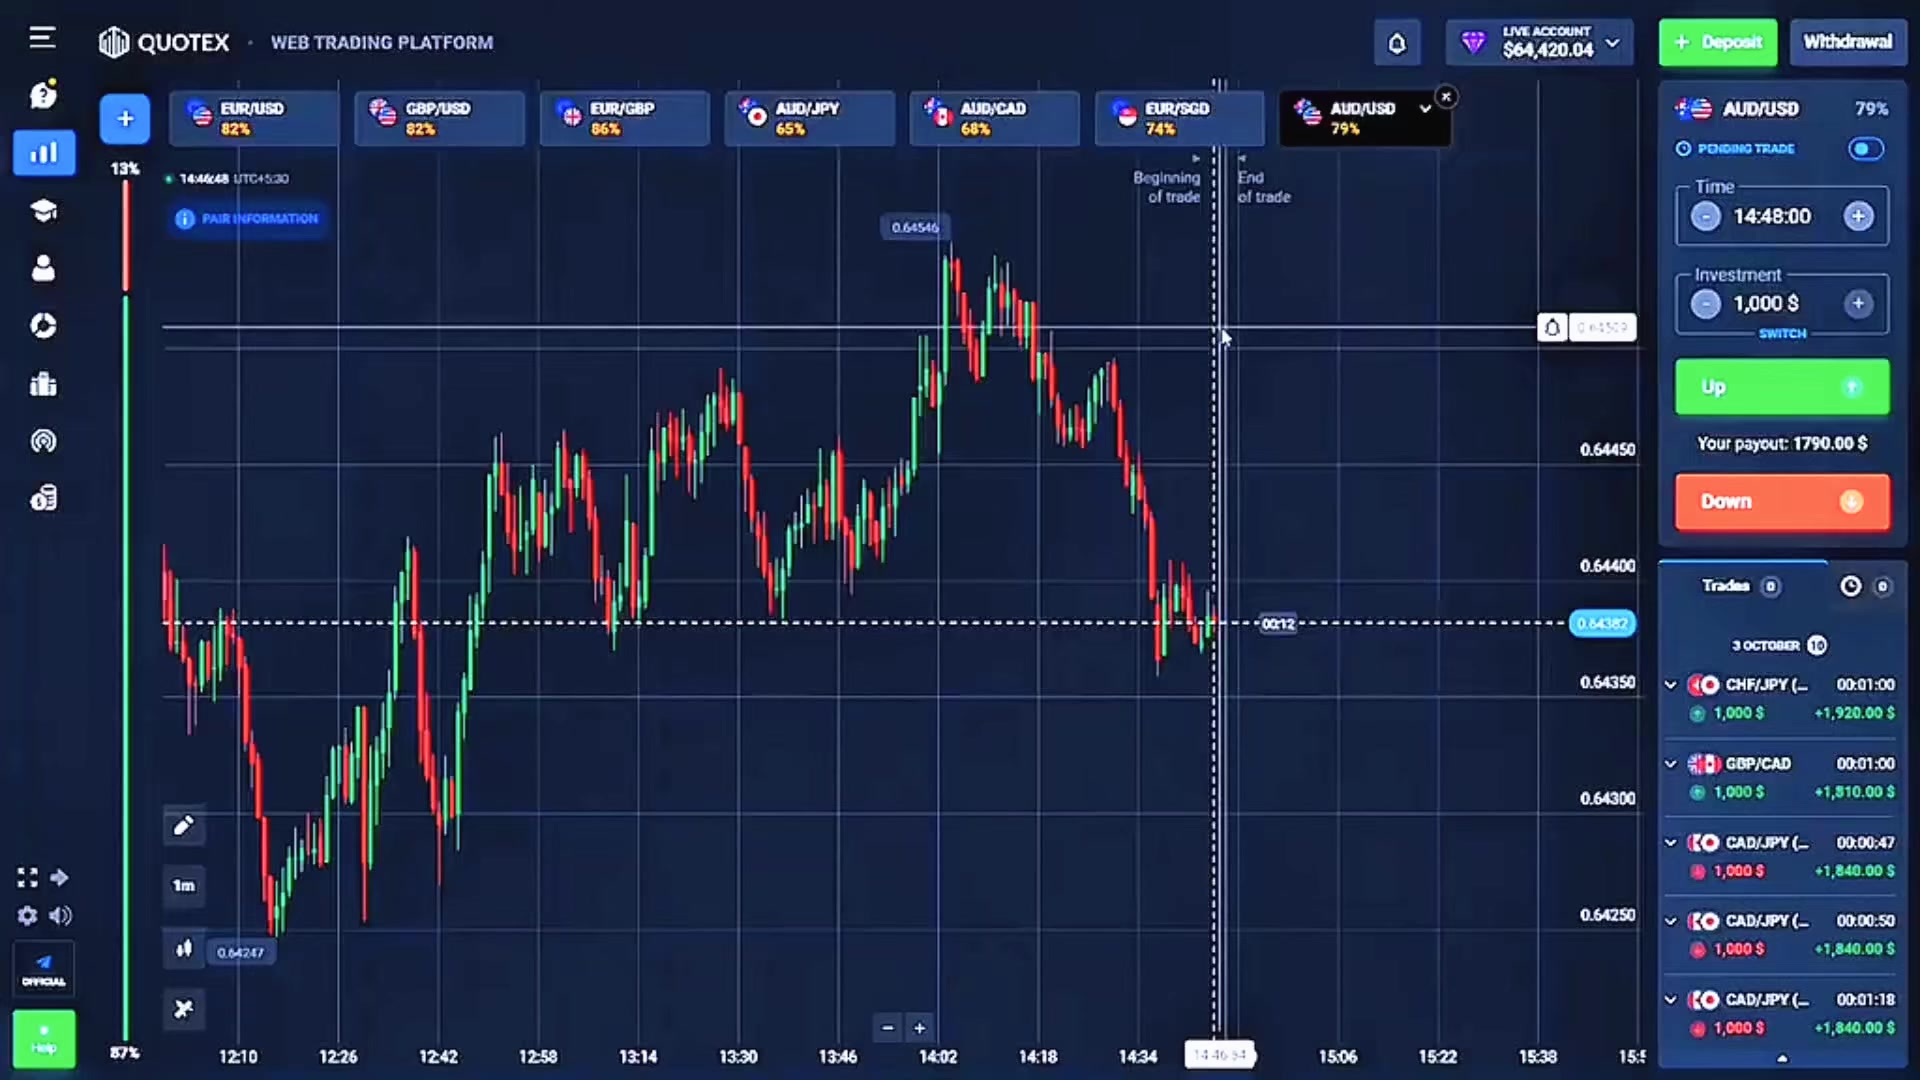Place an Up trade

(1782, 387)
